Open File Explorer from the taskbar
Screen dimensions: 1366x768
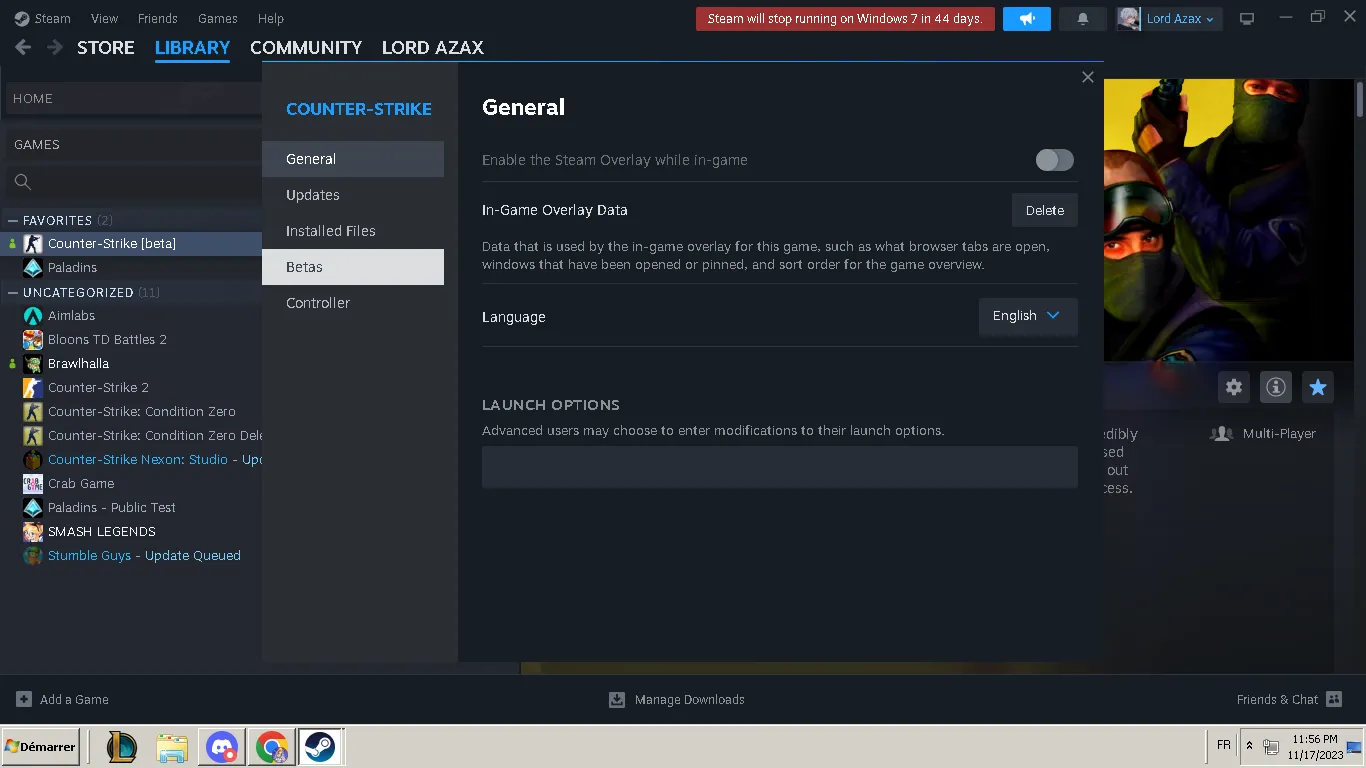(172, 747)
